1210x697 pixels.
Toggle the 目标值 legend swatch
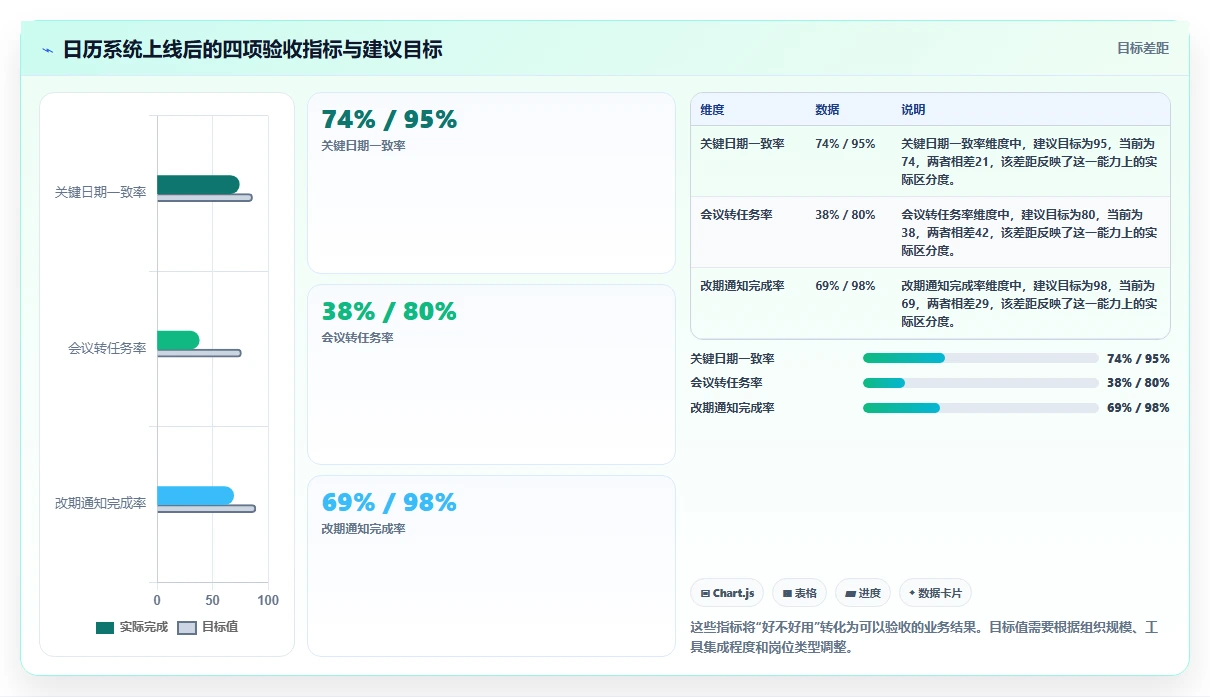click(x=187, y=627)
